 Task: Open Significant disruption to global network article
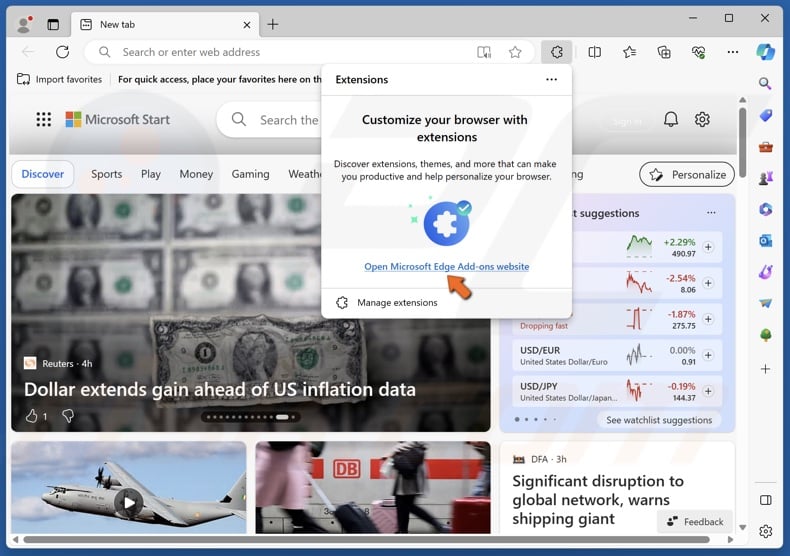click(x=598, y=500)
